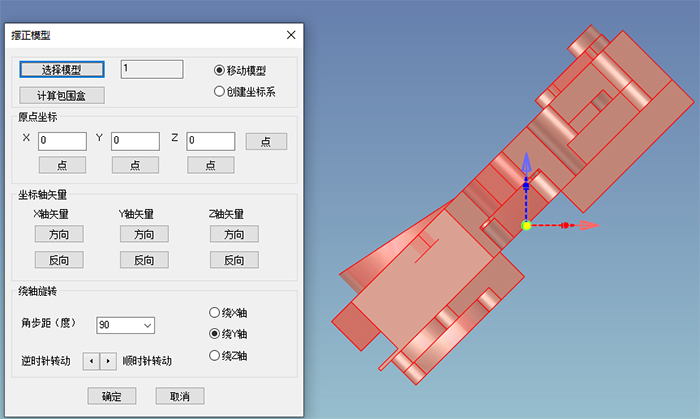
Task: Click 反向 under Z轴矢量
Action: pyautogui.click(x=234, y=260)
